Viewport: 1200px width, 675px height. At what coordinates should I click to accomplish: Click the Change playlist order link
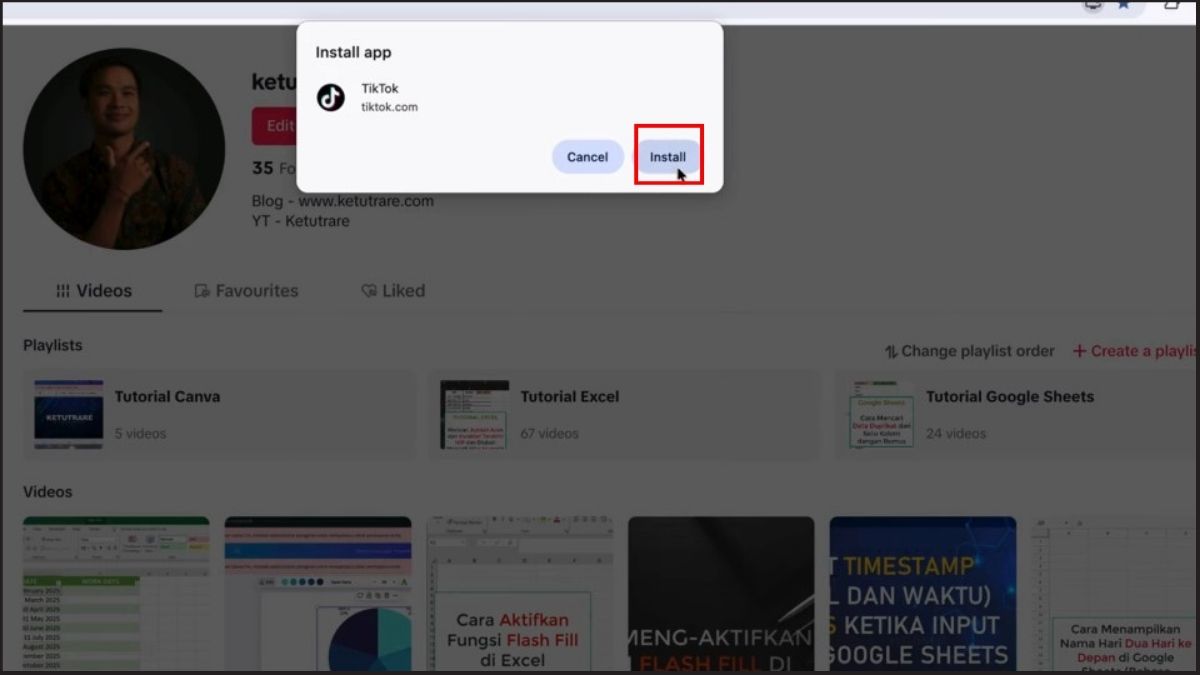pos(969,351)
